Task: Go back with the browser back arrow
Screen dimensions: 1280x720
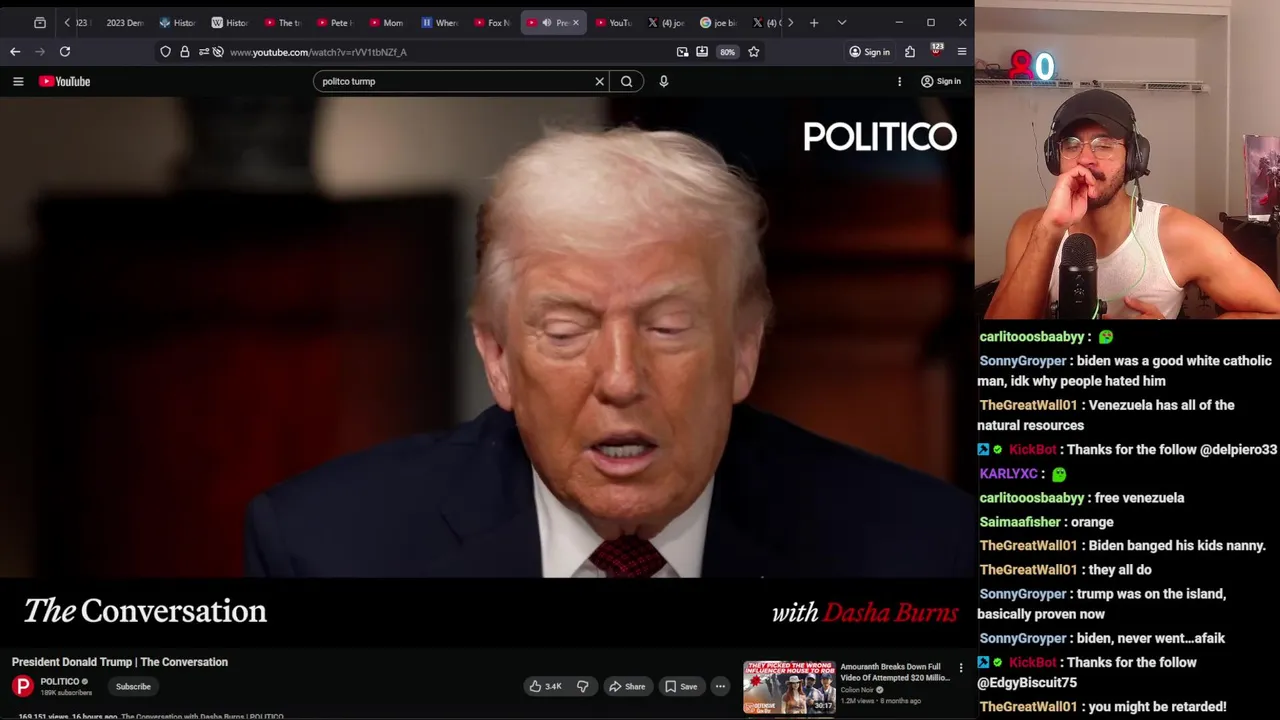Action: (x=15, y=51)
